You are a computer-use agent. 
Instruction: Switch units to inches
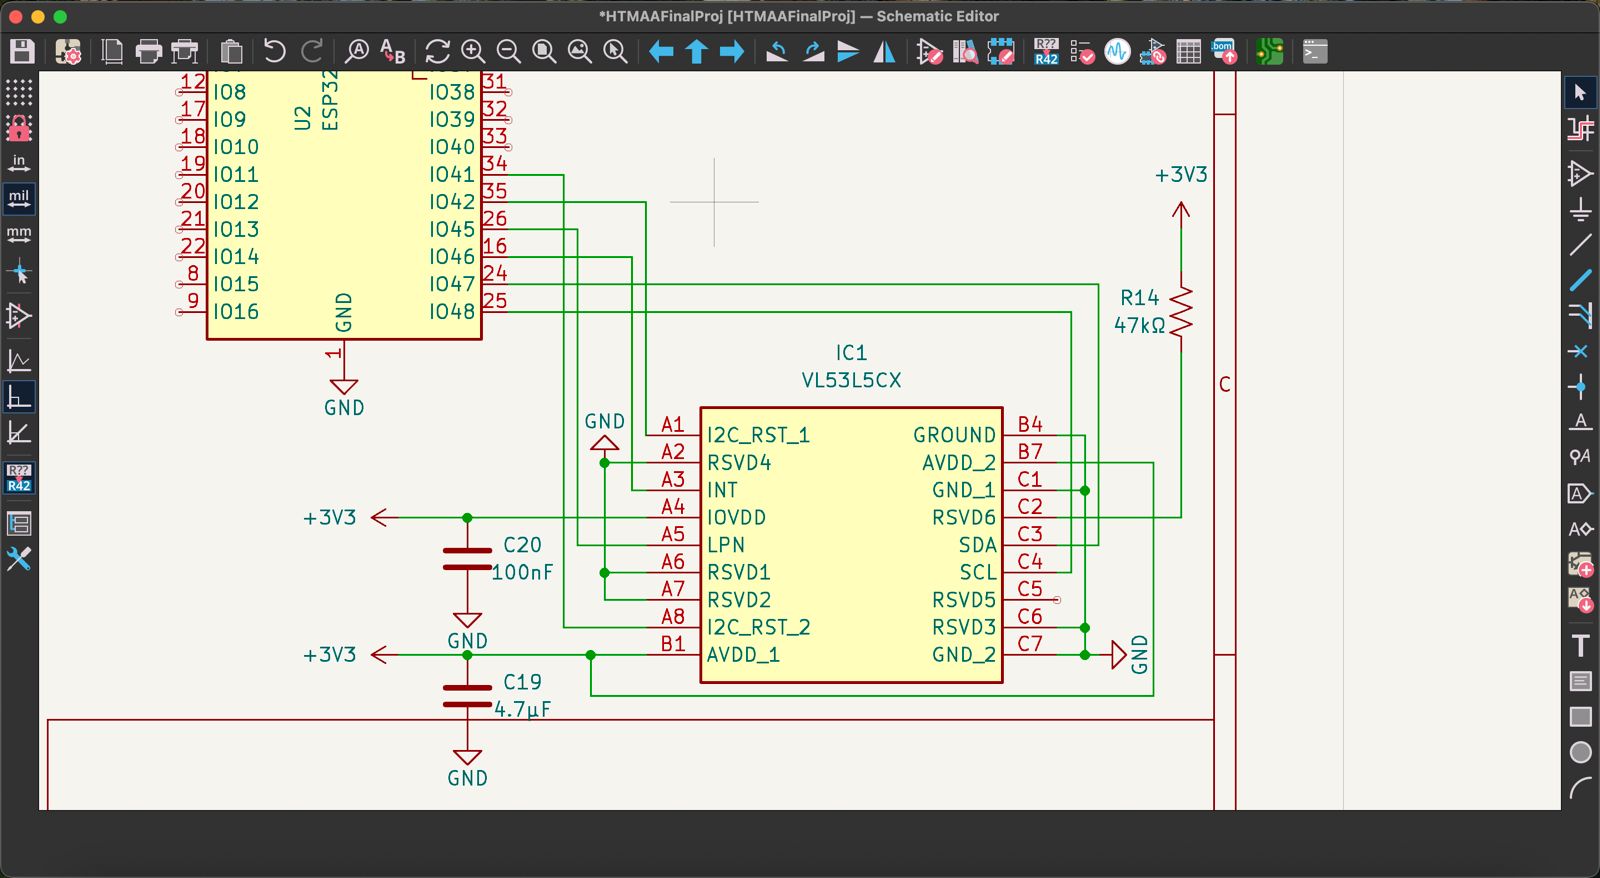pos(19,163)
